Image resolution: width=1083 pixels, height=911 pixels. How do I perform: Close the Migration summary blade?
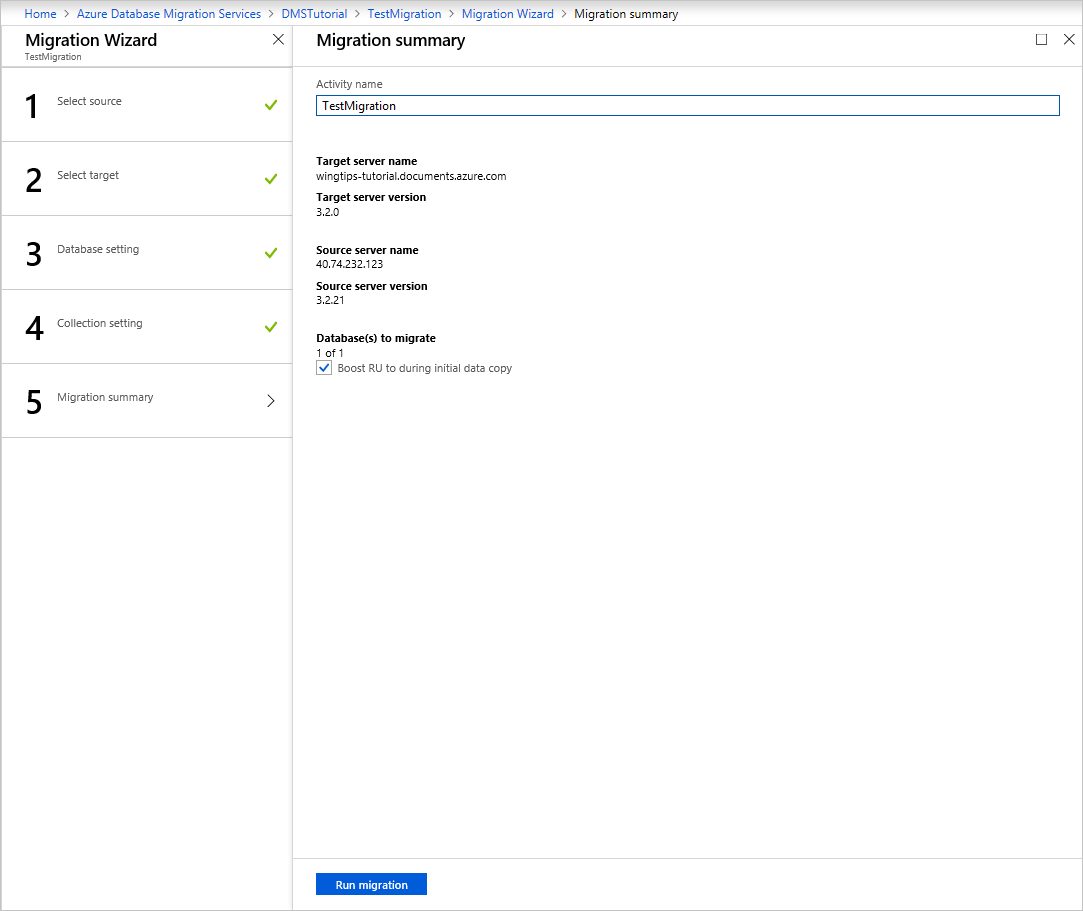click(x=1068, y=39)
